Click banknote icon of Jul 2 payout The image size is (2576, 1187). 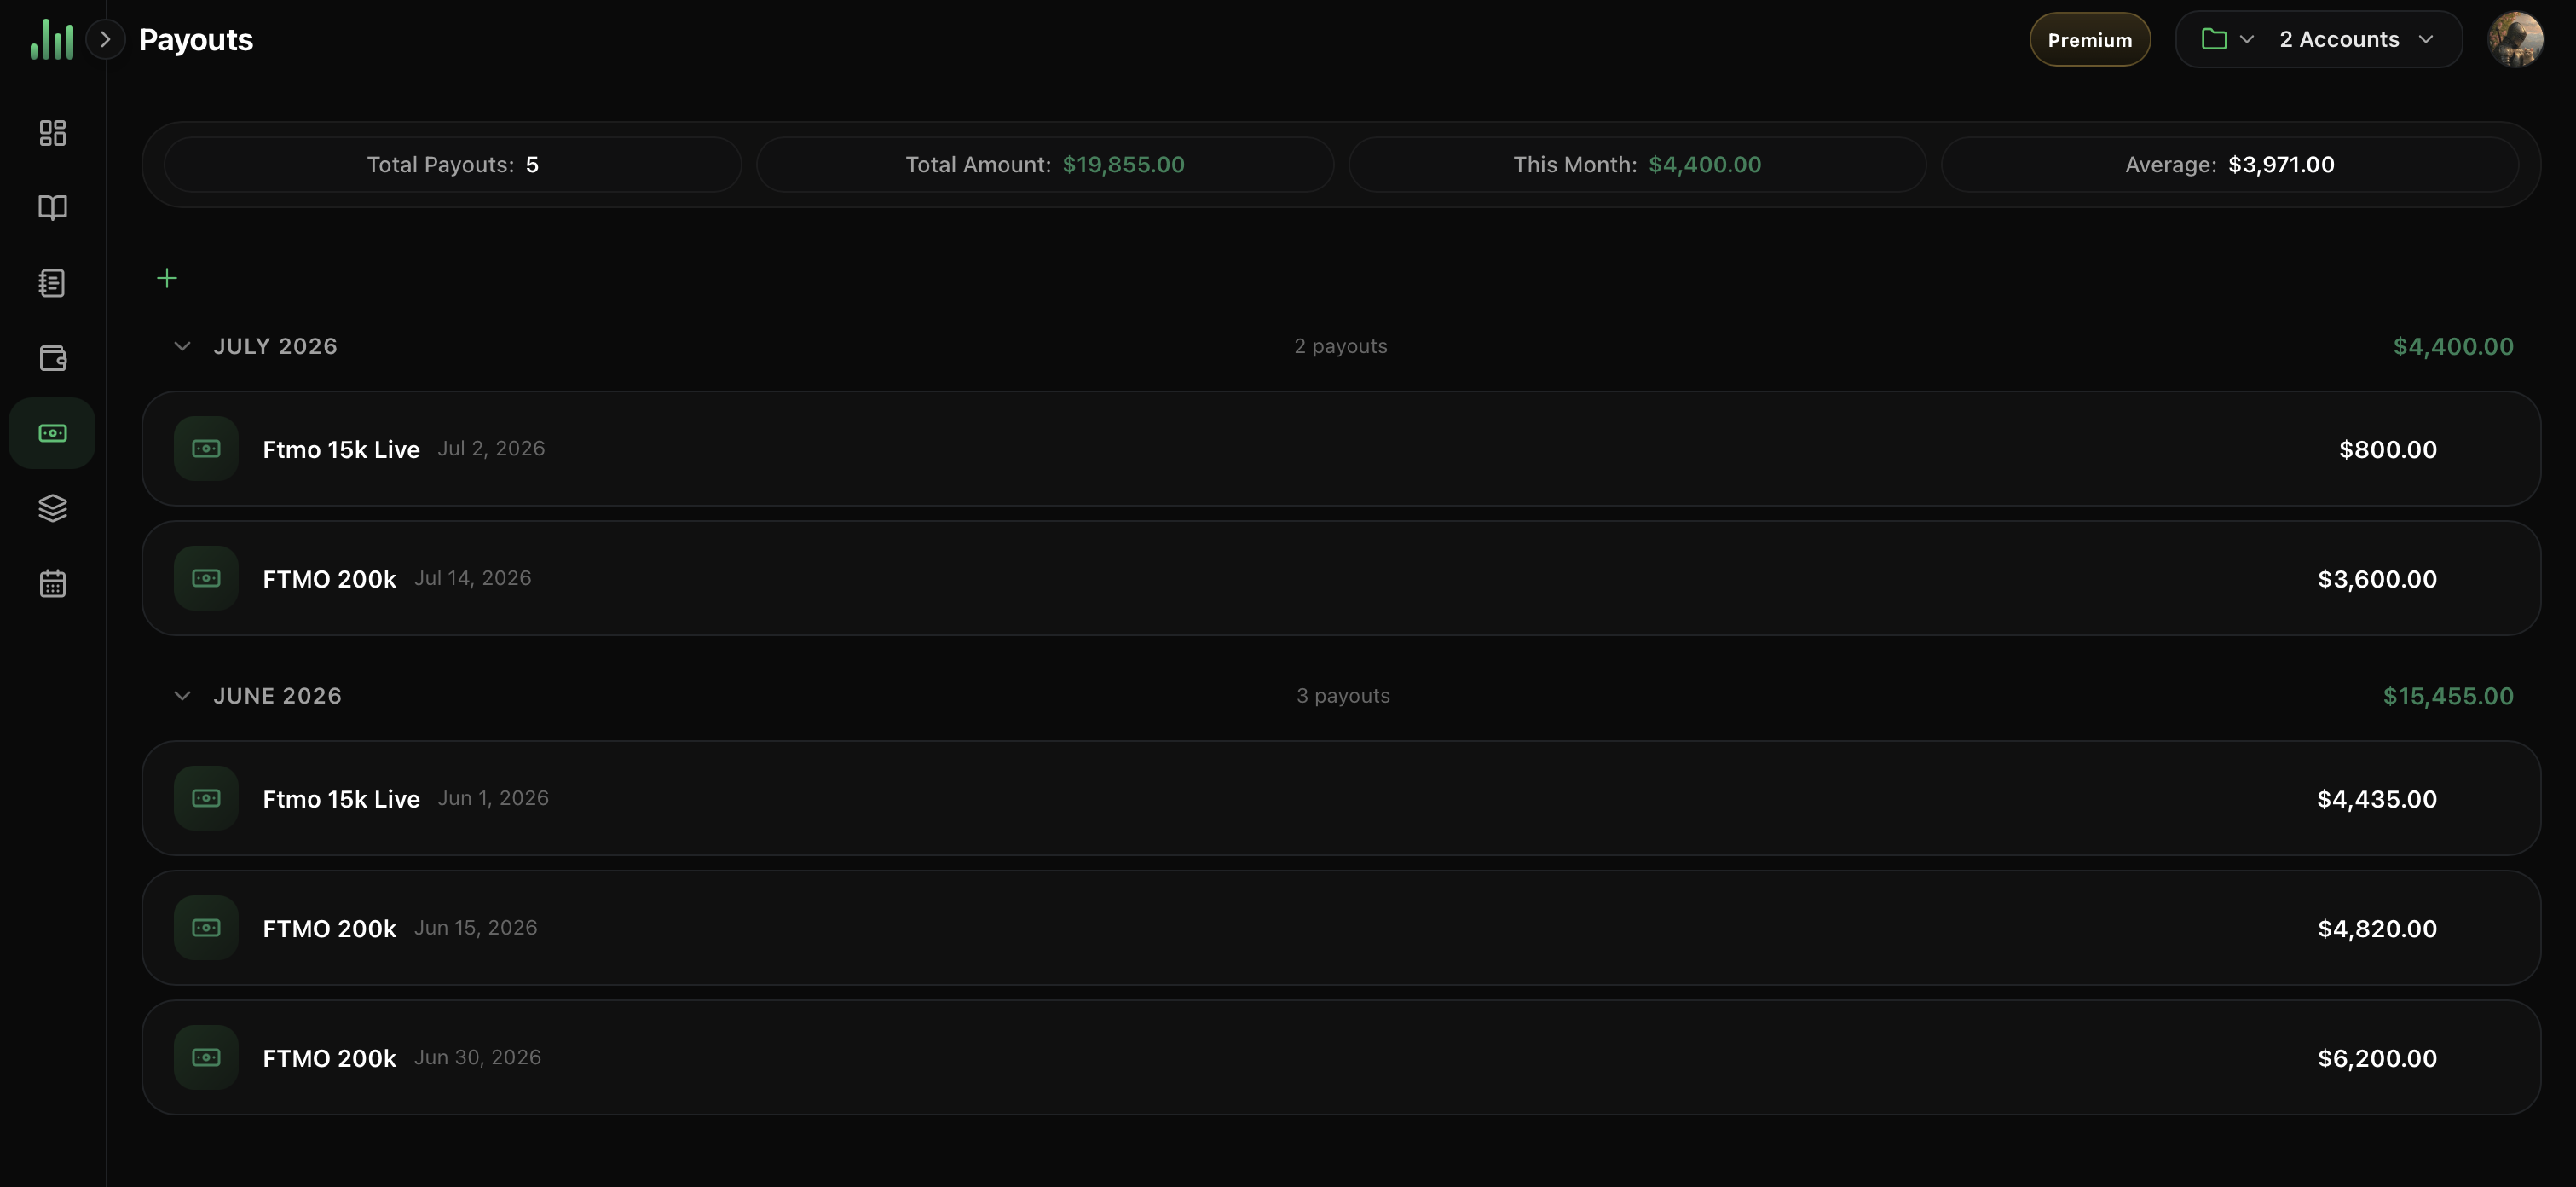(x=206, y=448)
